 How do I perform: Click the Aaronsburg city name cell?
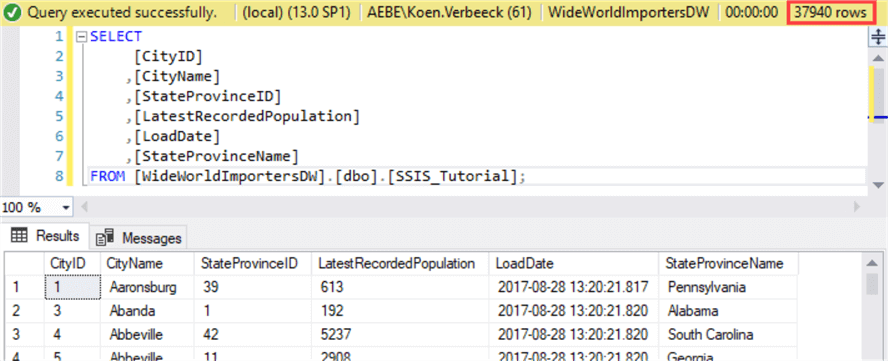(148, 287)
